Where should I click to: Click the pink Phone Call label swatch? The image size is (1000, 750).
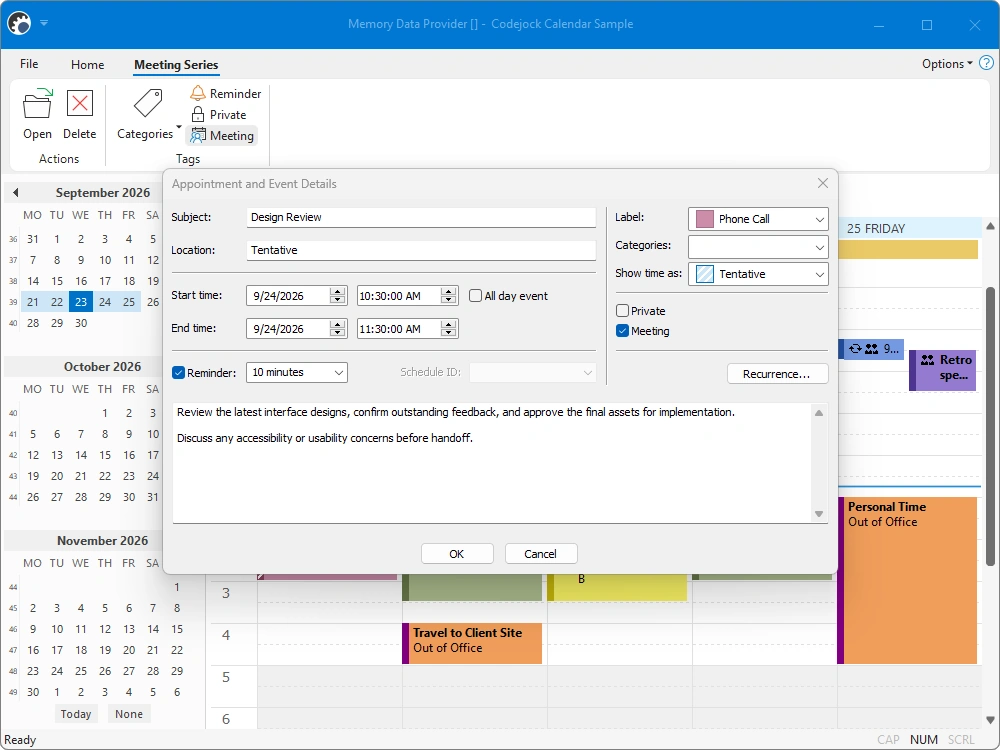click(705, 219)
